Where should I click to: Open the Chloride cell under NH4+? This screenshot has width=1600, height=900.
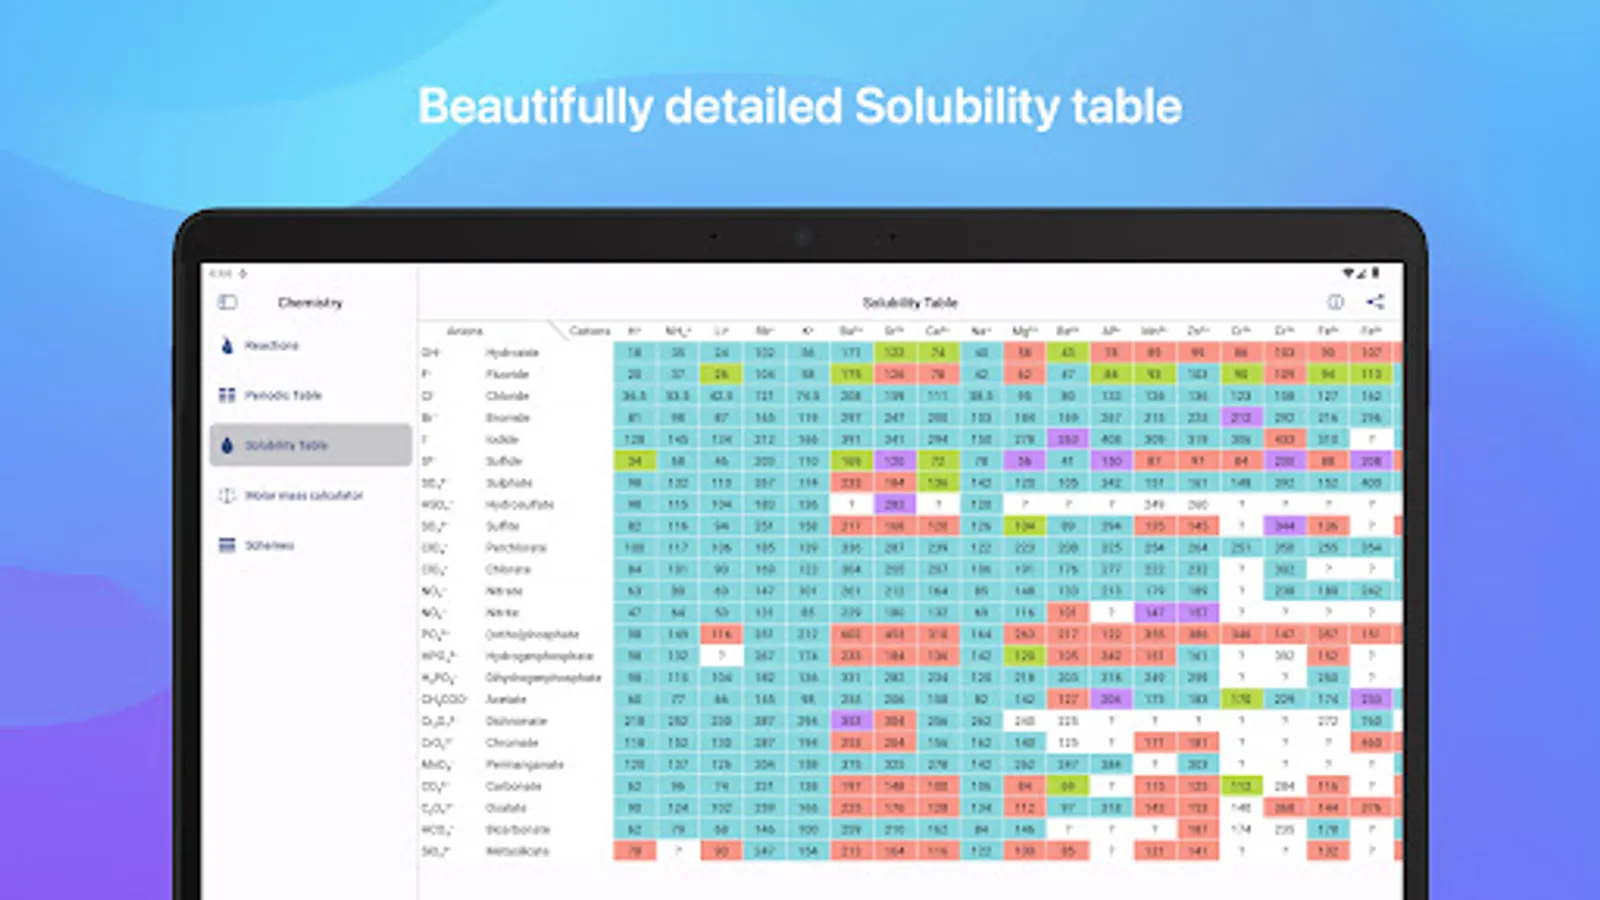678,396
